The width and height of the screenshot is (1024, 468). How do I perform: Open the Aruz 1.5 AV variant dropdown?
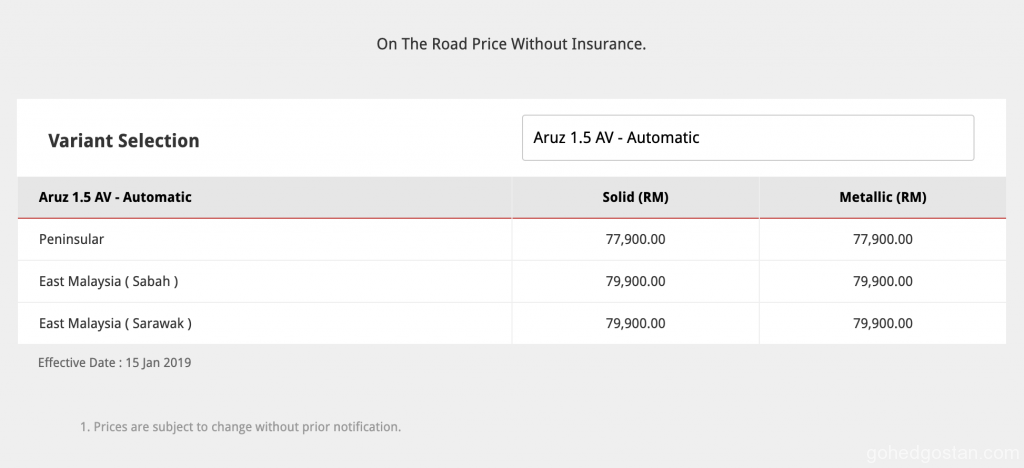pos(747,138)
